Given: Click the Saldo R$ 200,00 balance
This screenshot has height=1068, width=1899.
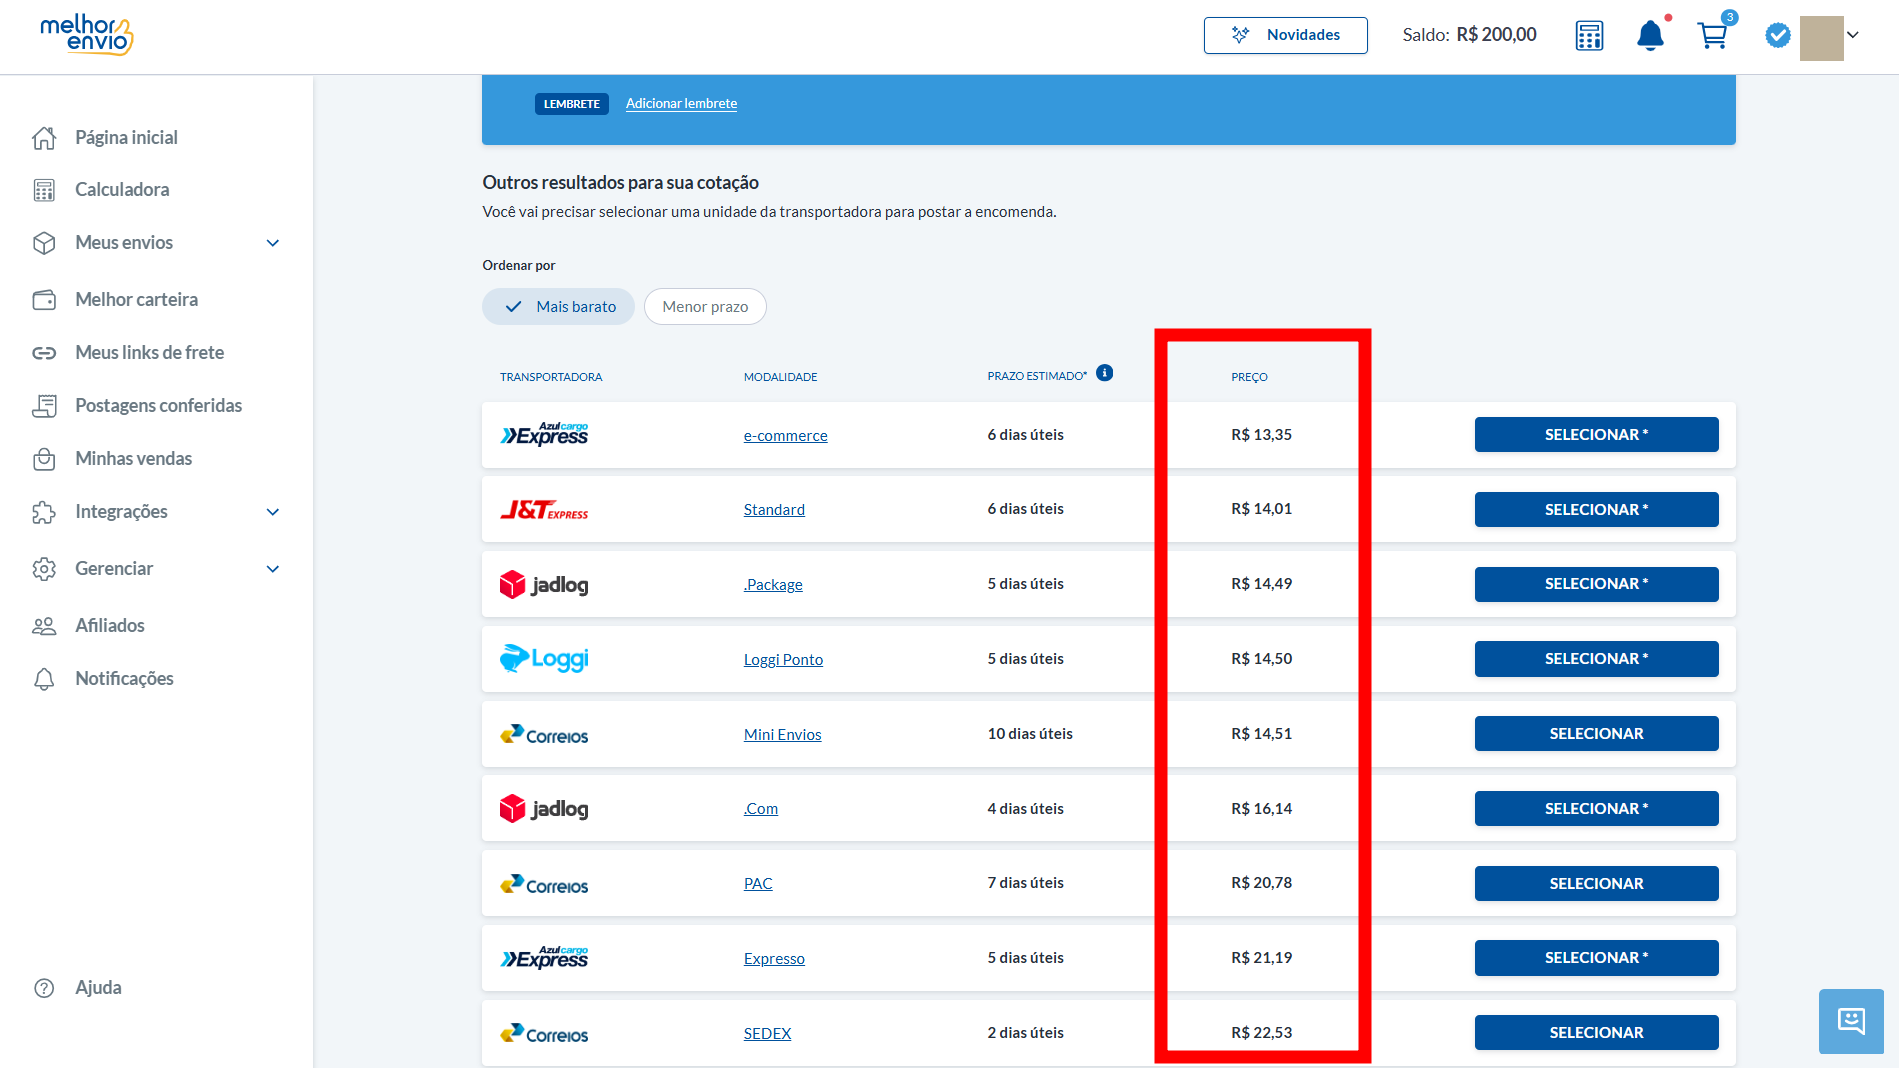Looking at the screenshot, I should 1469,35.
